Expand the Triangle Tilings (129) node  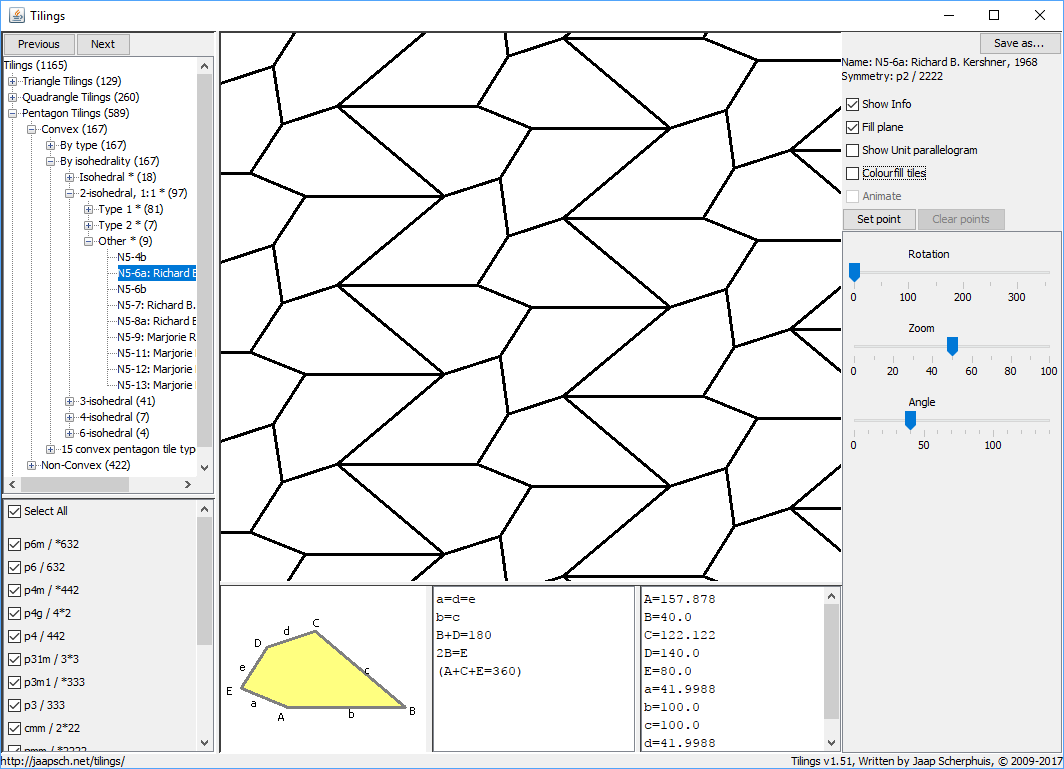coord(12,81)
